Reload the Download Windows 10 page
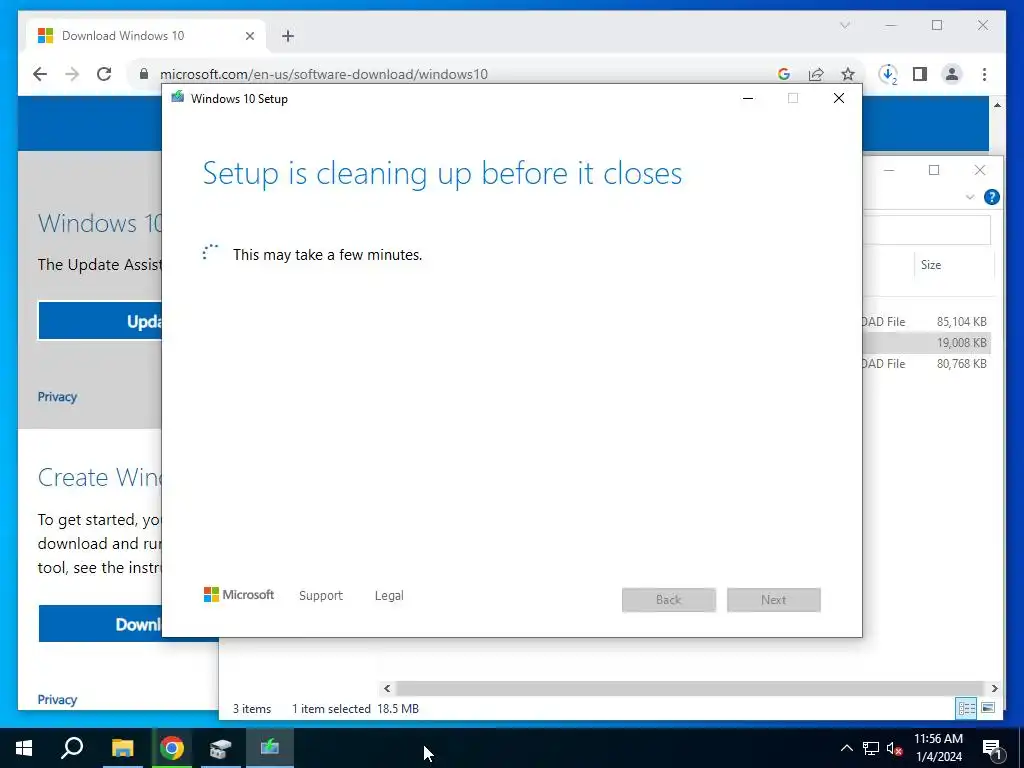 tap(104, 74)
